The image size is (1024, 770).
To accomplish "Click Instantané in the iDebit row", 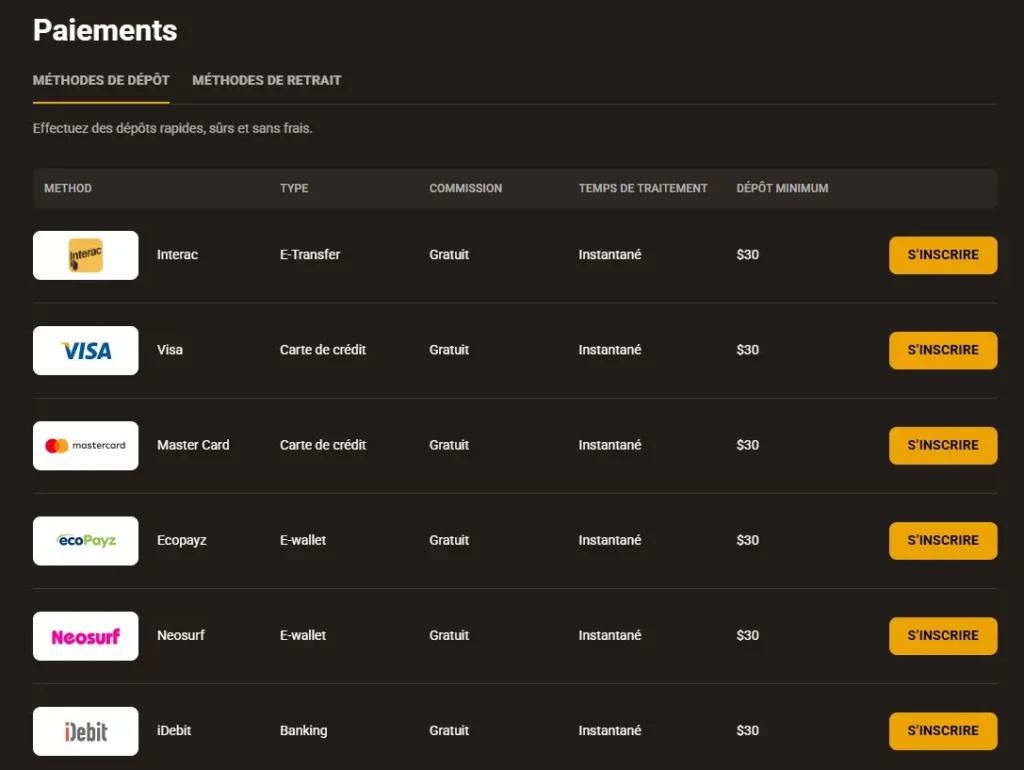I will click(610, 731).
